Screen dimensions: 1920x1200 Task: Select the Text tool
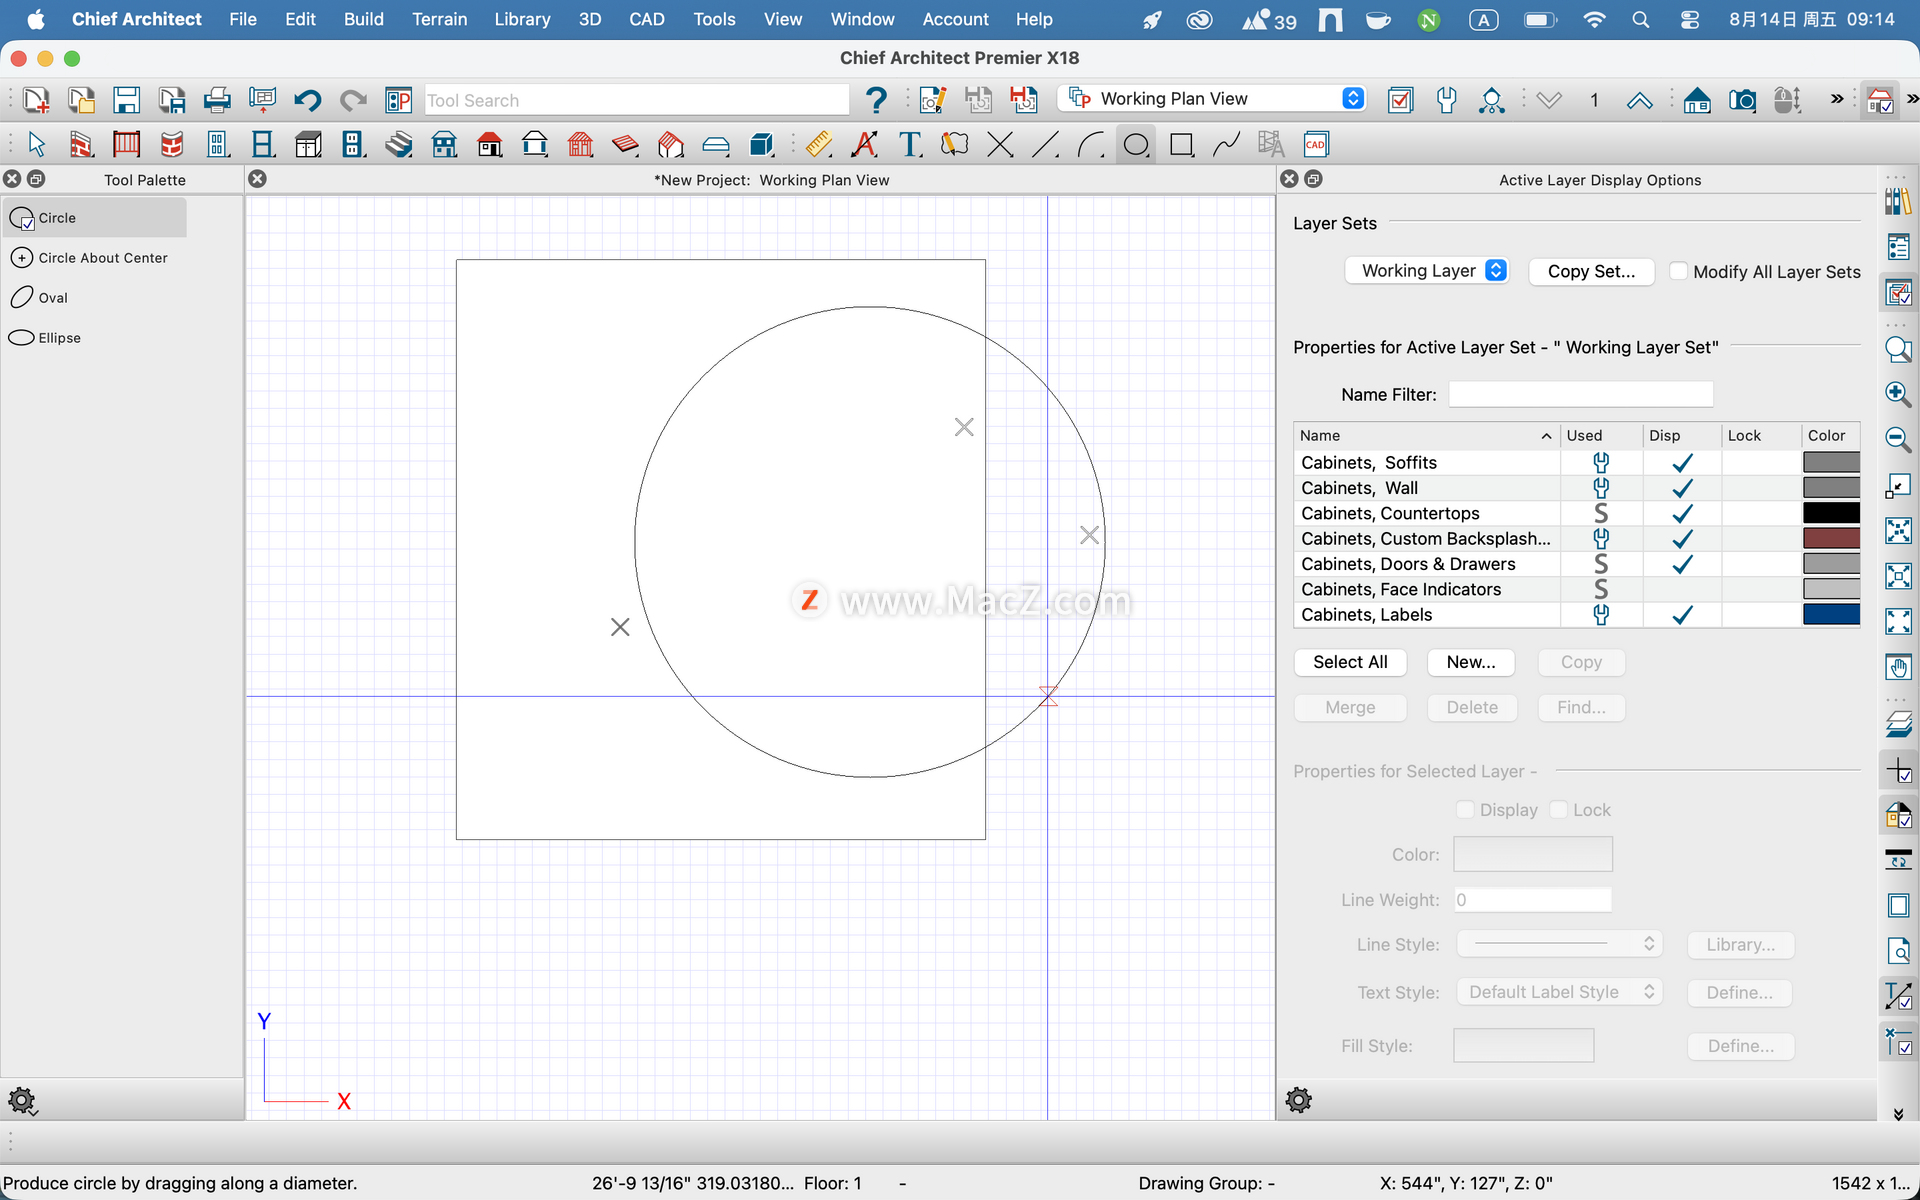point(910,145)
